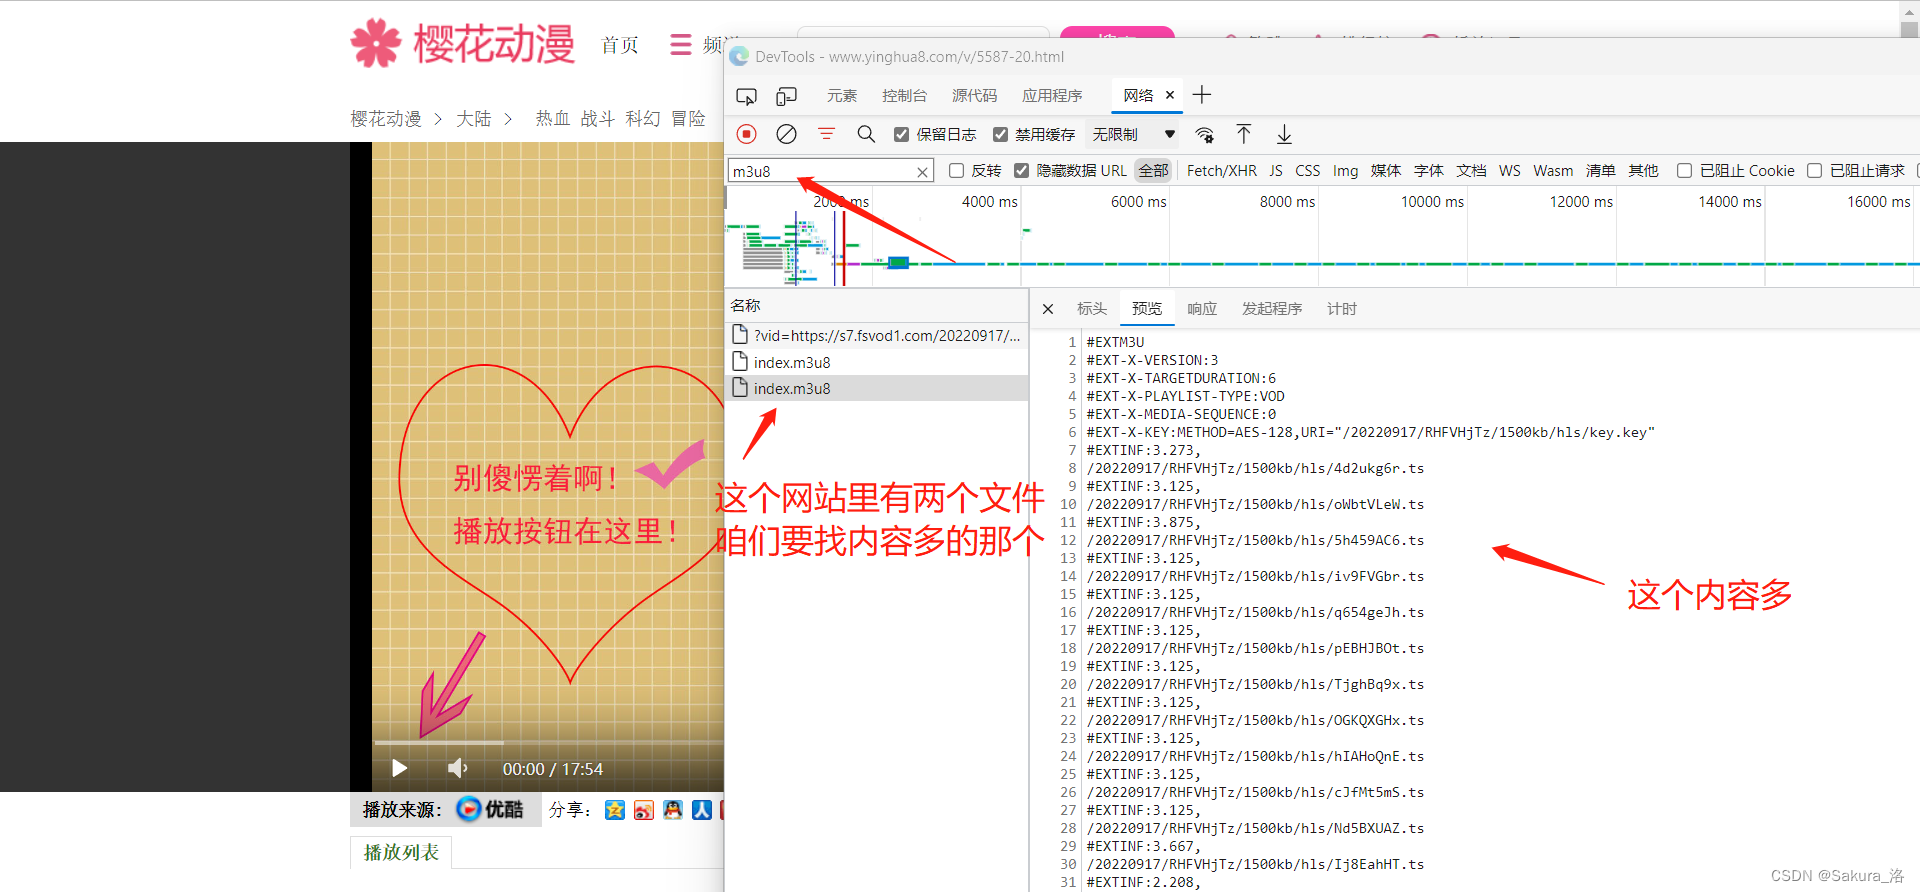This screenshot has width=1920, height=892.
Task: Play the video in the player
Action: (x=399, y=768)
